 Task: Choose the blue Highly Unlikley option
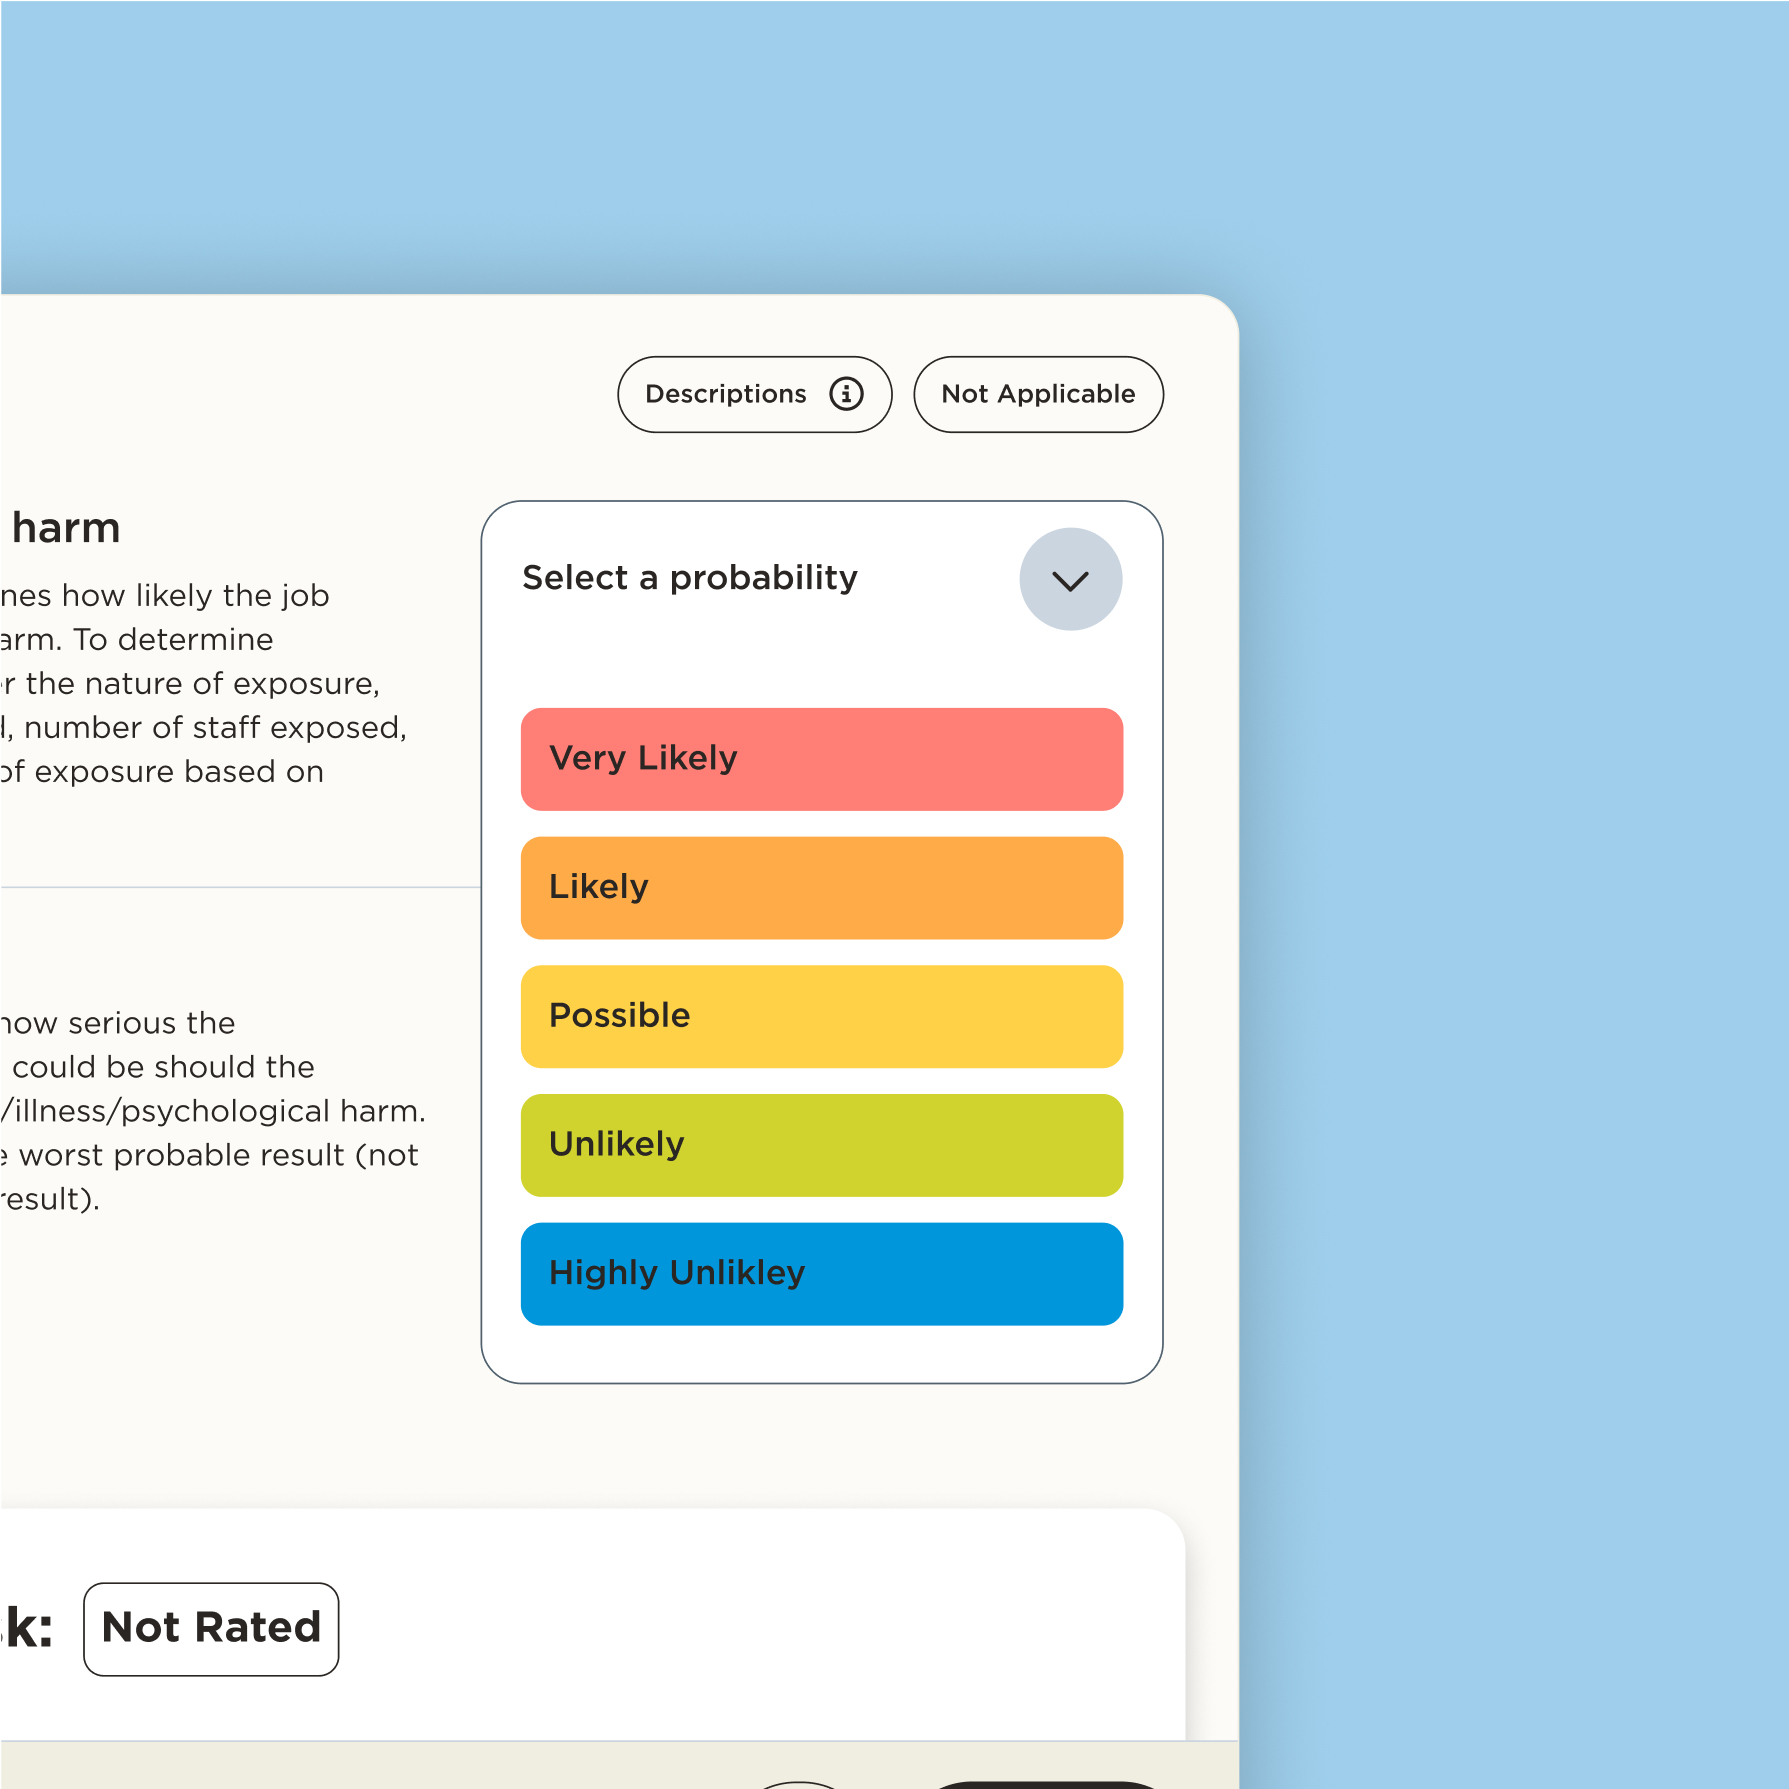[x=821, y=1273]
